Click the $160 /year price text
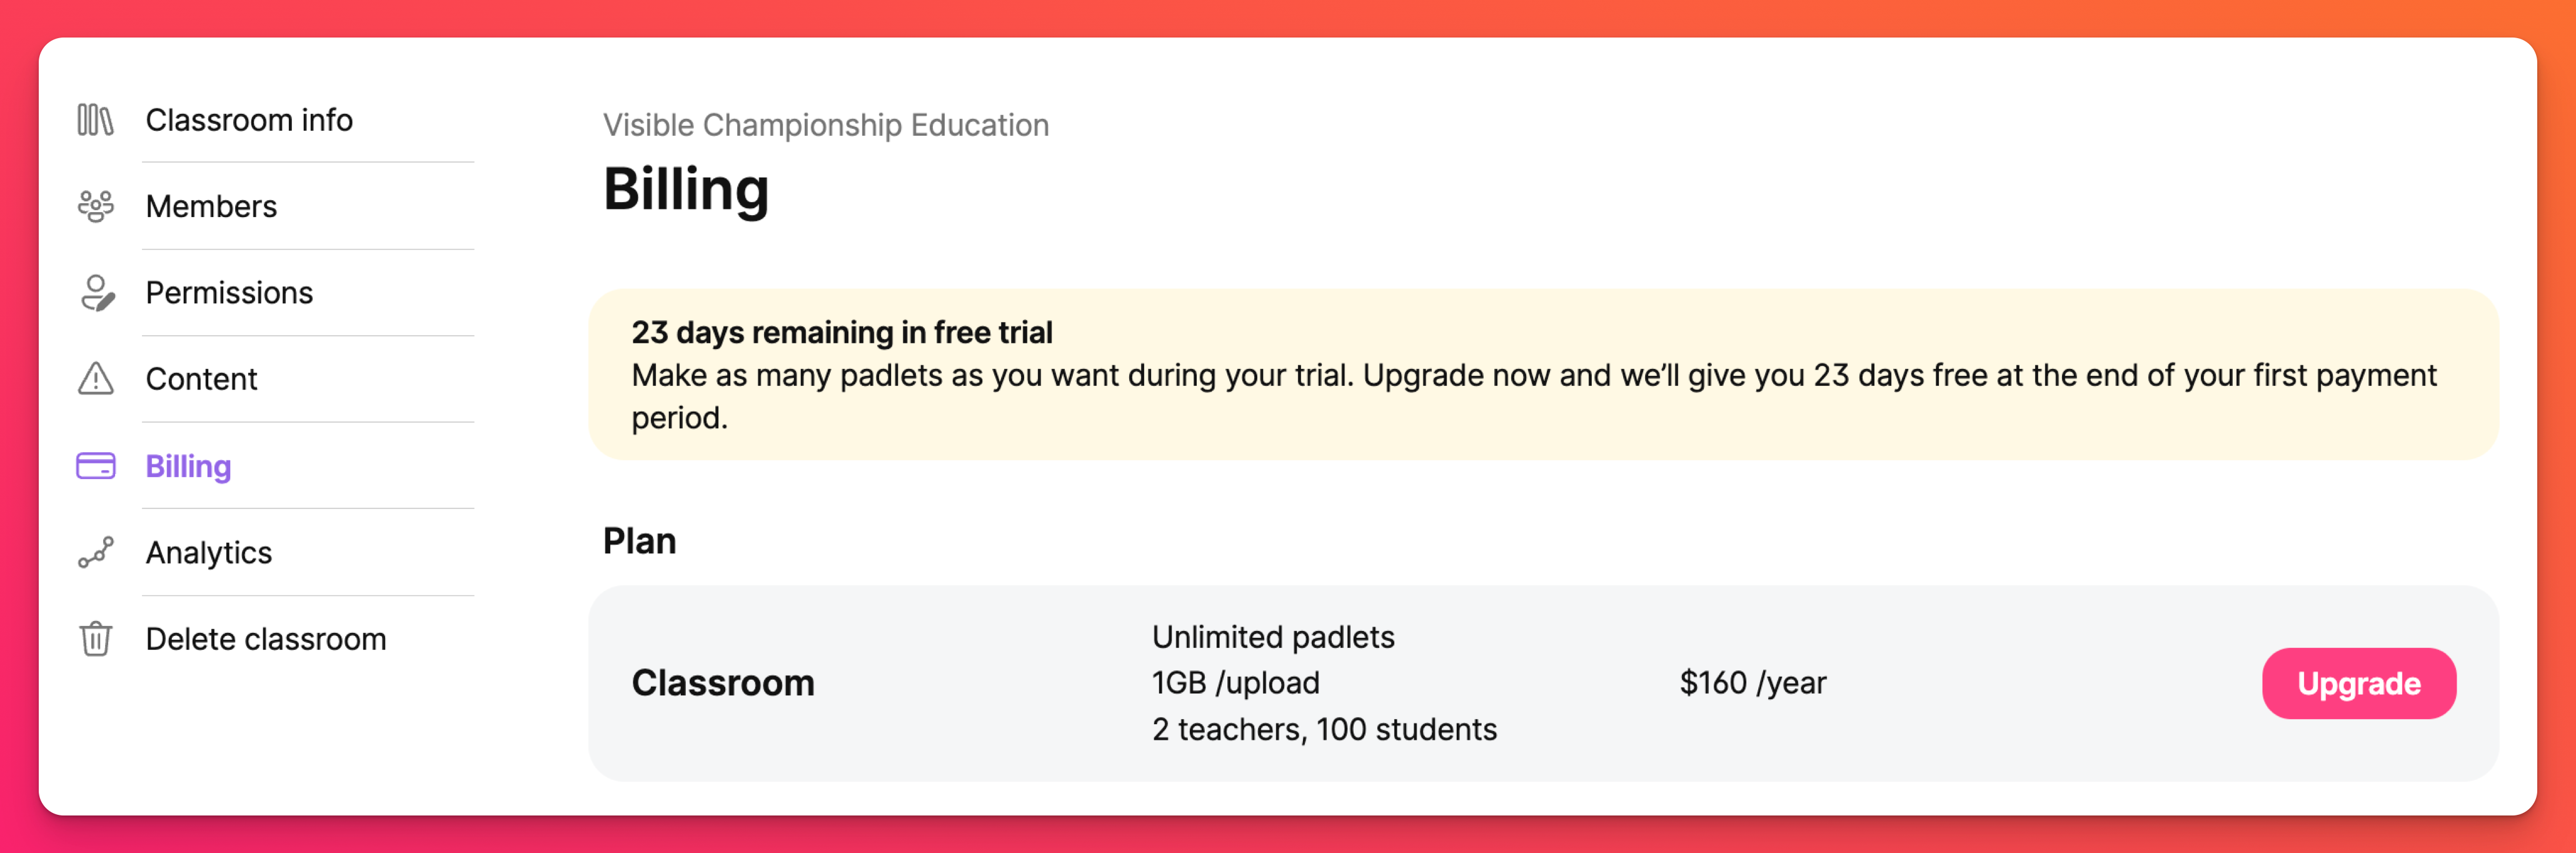 pos(1752,683)
